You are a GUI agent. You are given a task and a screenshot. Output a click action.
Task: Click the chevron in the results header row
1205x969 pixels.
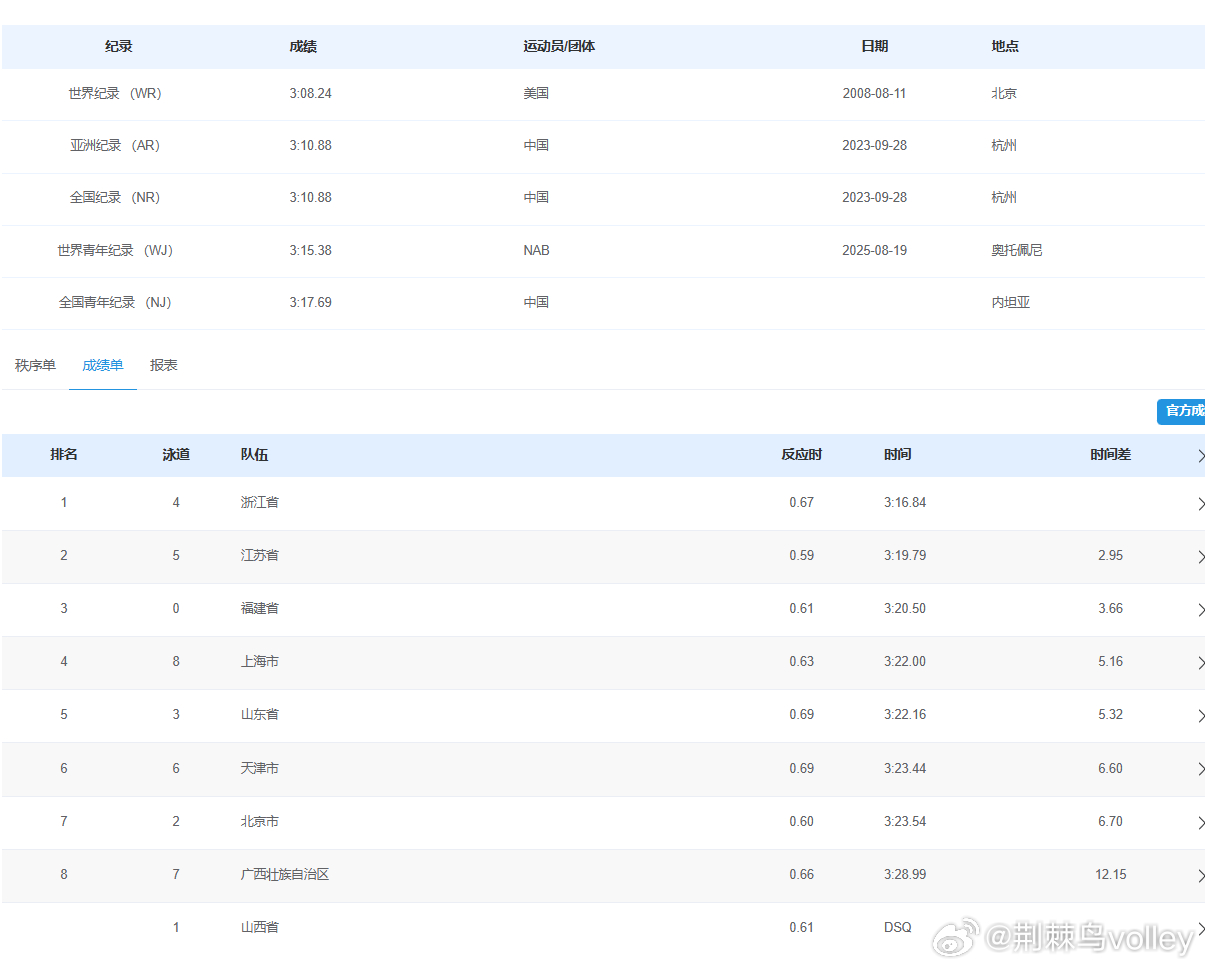(1201, 456)
